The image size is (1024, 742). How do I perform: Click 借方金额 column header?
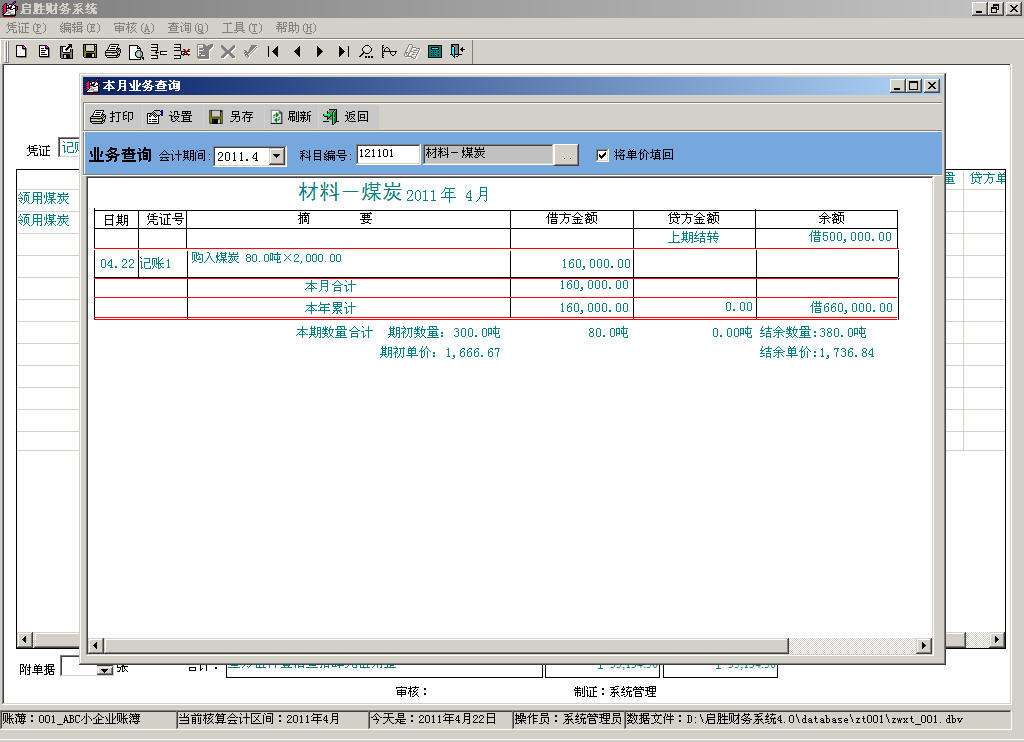click(572, 219)
